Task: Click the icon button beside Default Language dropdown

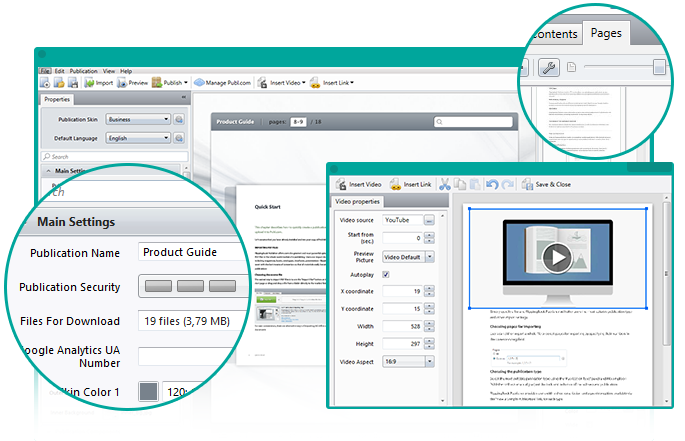Action: (x=179, y=138)
